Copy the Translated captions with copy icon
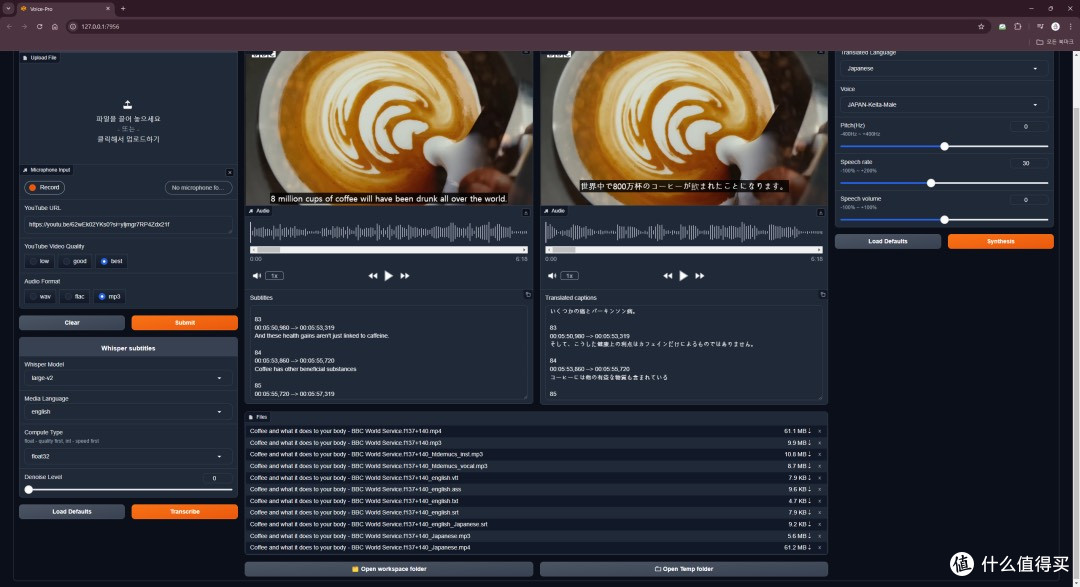This screenshot has height=587, width=1080. [822, 295]
